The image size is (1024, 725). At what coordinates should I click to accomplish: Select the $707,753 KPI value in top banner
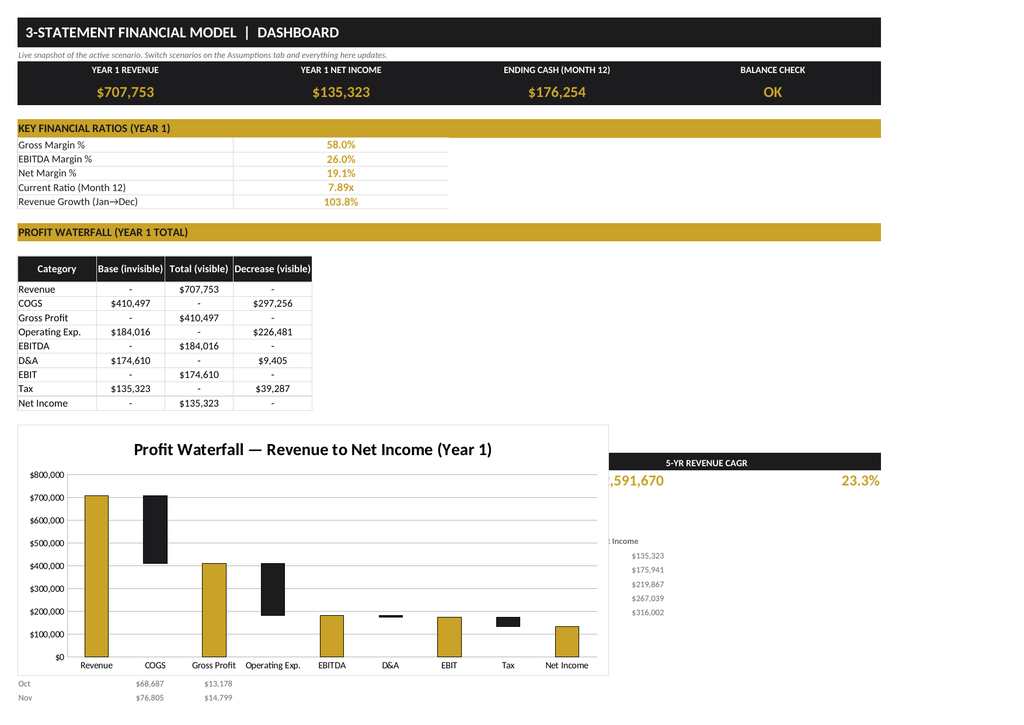(x=125, y=92)
